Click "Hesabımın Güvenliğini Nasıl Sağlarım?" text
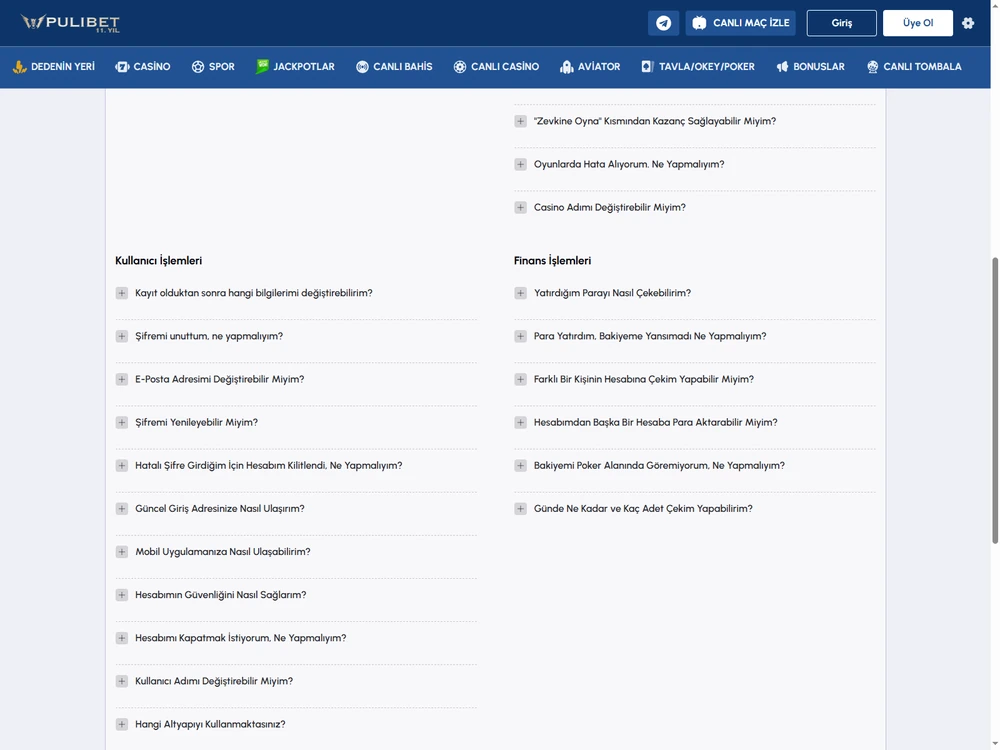 point(221,595)
